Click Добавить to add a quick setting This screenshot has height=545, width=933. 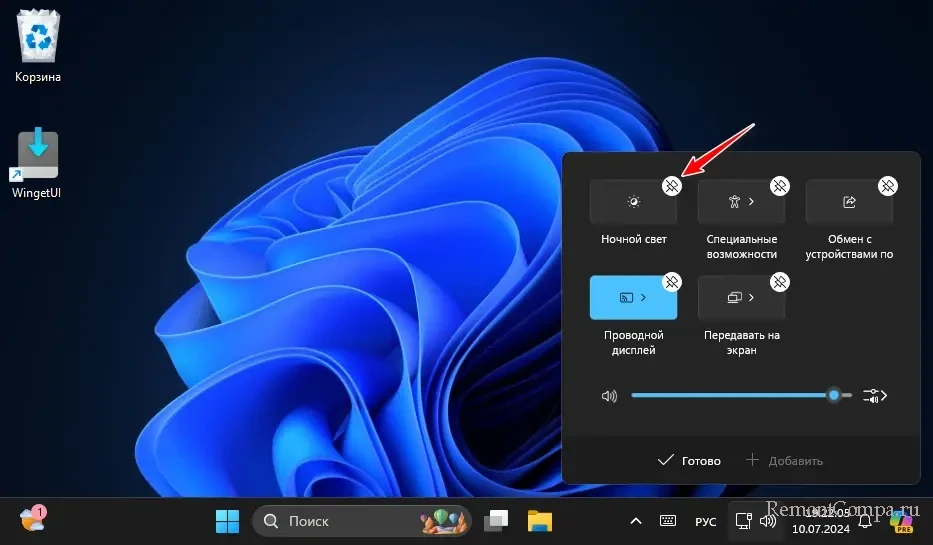coord(785,461)
